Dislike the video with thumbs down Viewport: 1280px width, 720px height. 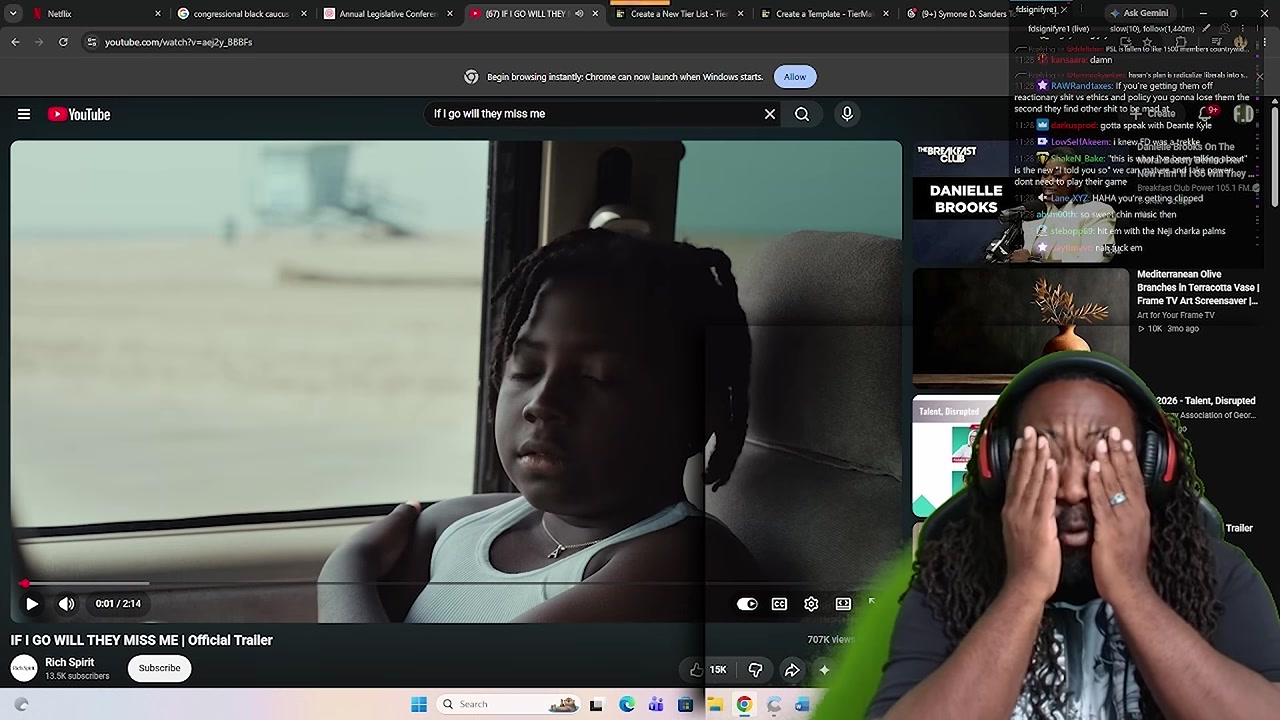755,670
